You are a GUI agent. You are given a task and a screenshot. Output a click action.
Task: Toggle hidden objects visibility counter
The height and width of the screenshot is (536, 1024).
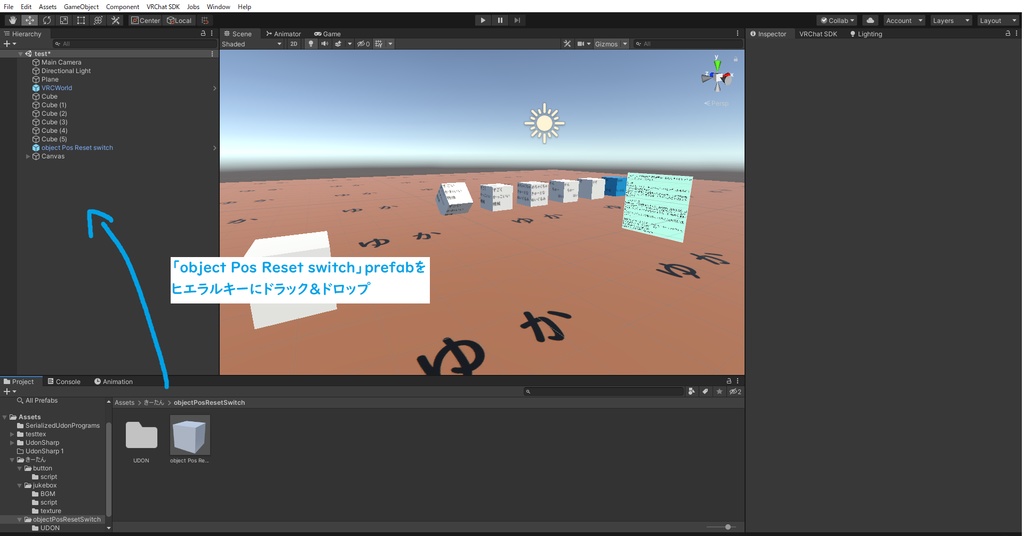pos(364,44)
